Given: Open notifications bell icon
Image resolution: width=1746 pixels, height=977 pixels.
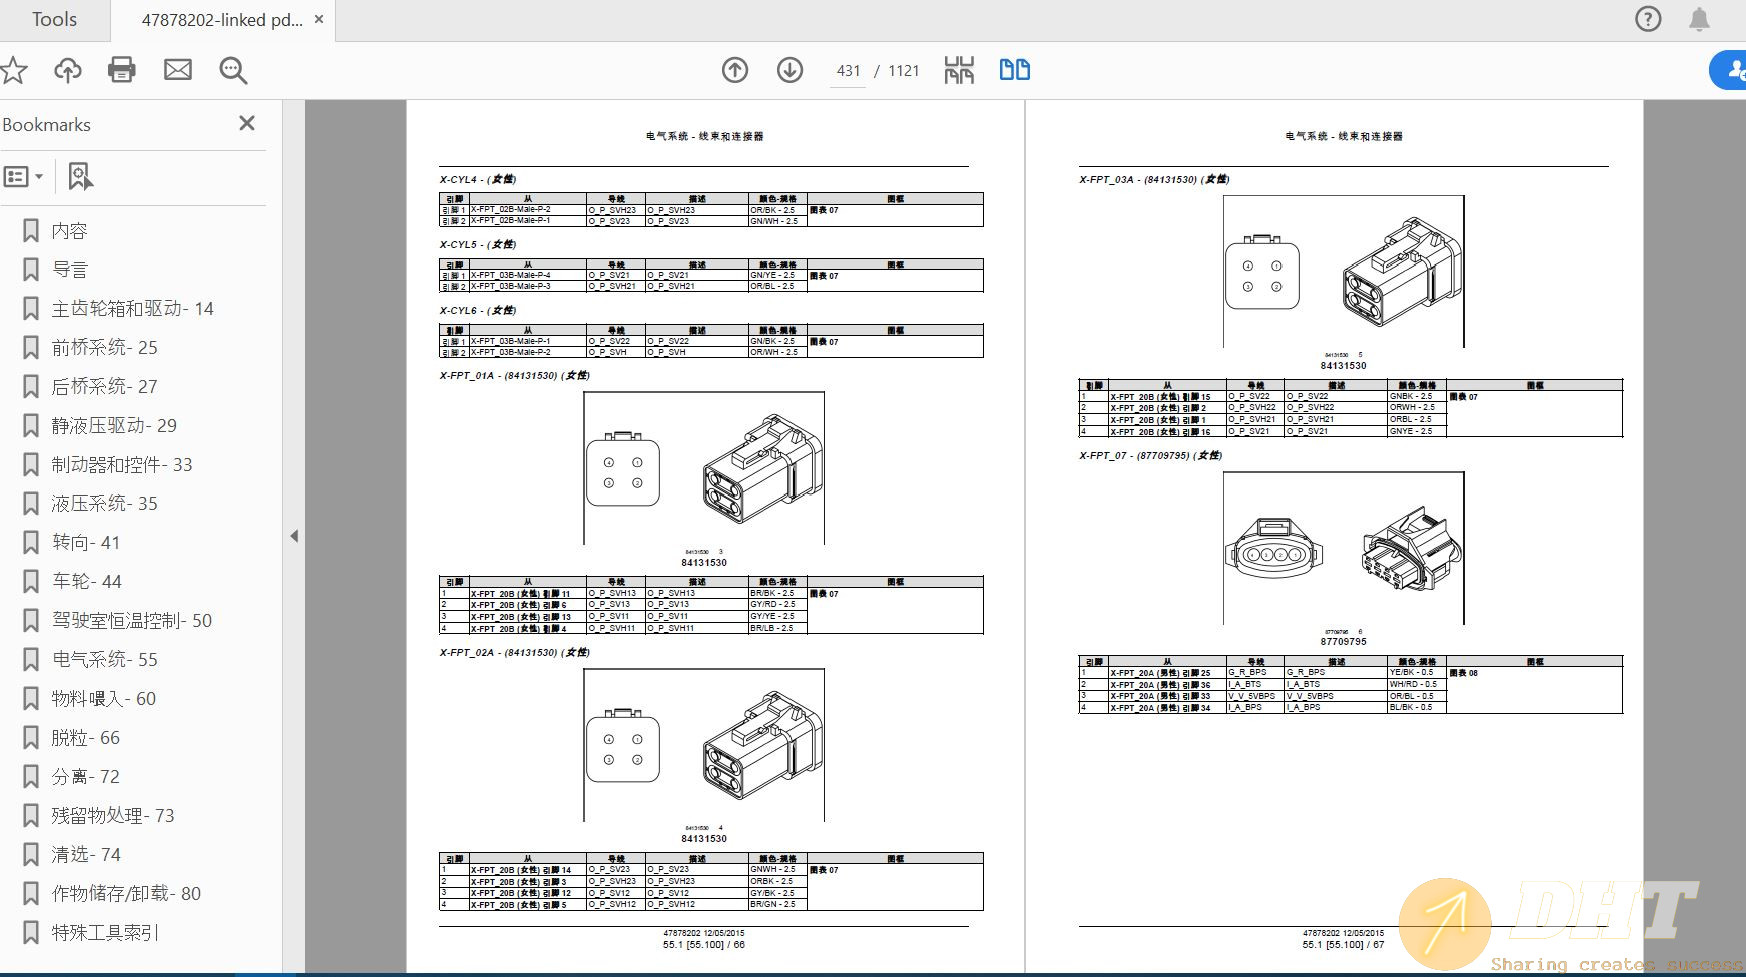Looking at the screenshot, I should click(1699, 19).
